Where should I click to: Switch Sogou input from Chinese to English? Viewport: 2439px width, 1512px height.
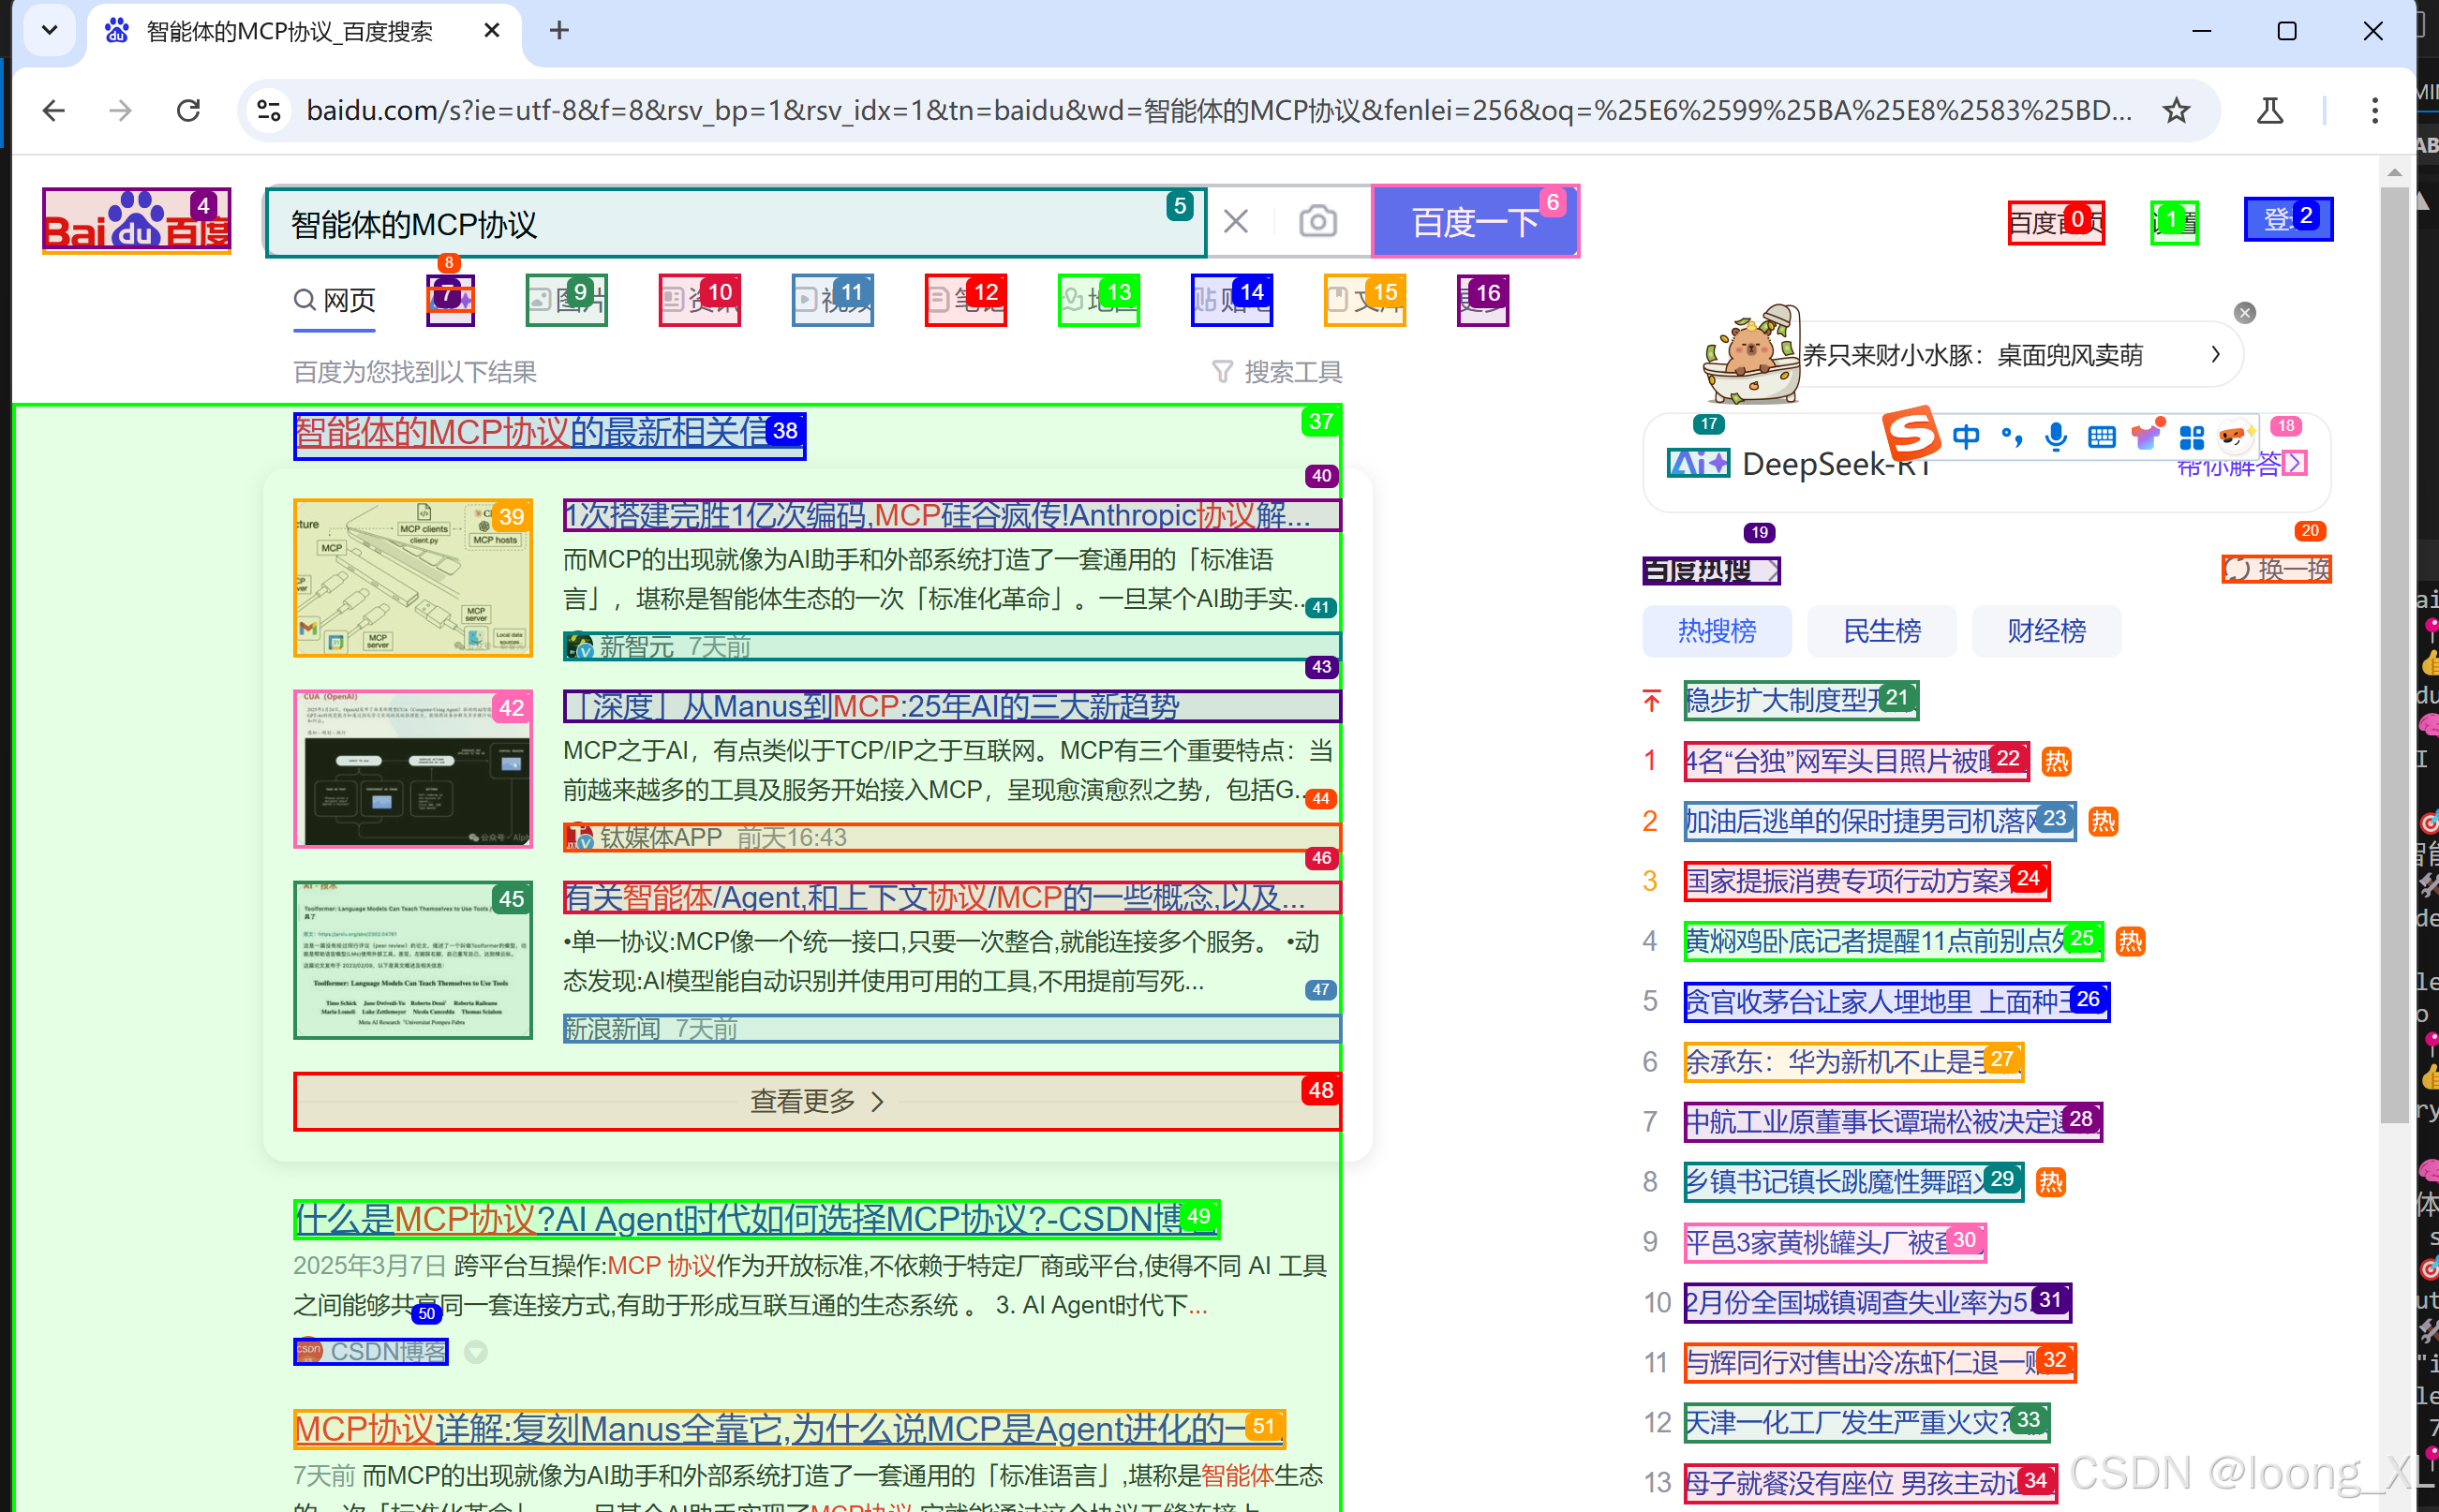[1965, 436]
